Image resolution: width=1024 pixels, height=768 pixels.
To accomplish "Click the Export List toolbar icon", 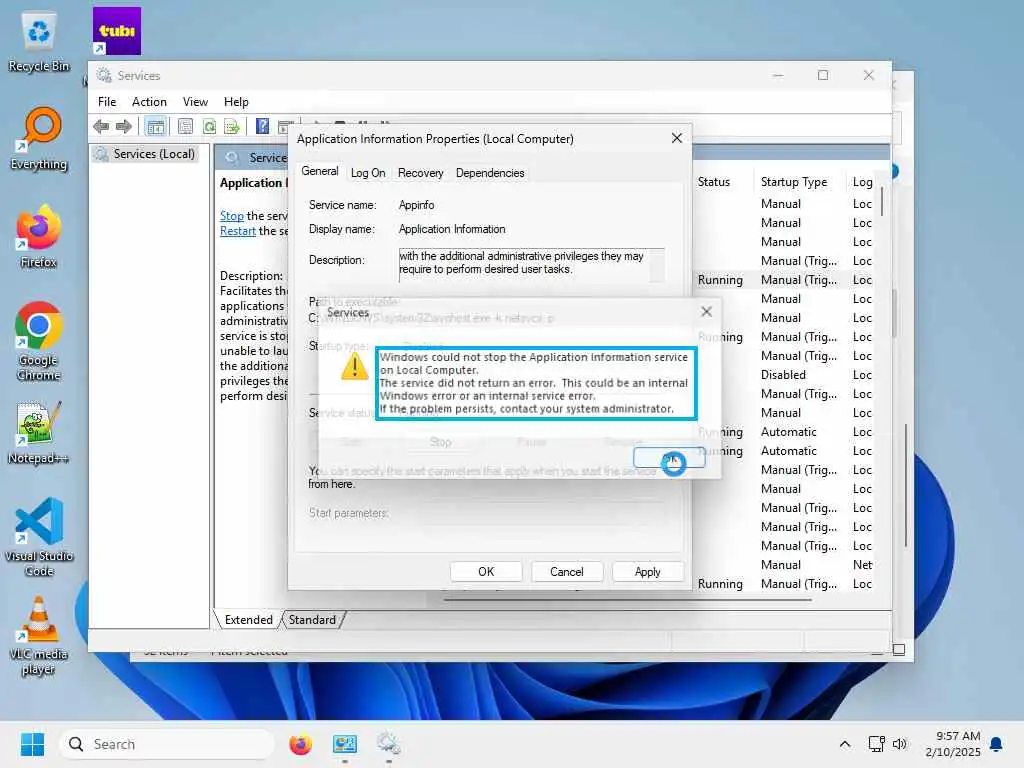I will click(x=231, y=126).
